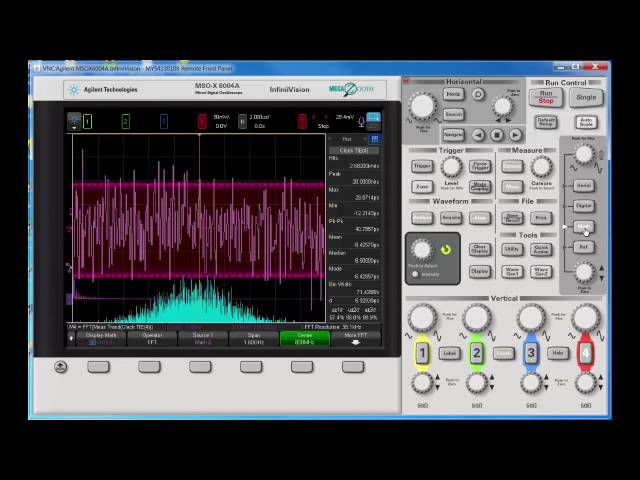Toggle channel 2 green button
The height and width of the screenshot is (480, 640).
(476, 353)
